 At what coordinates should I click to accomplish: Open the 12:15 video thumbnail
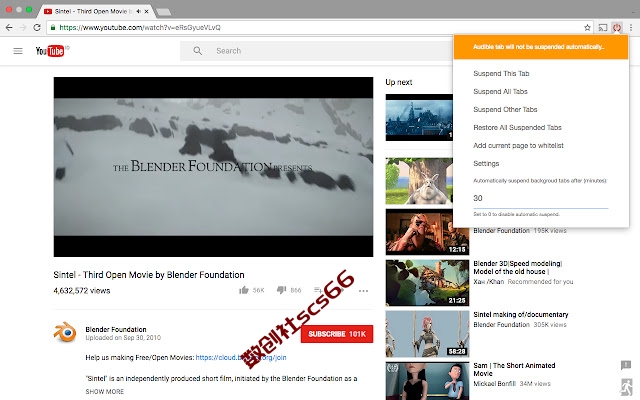tap(427, 232)
